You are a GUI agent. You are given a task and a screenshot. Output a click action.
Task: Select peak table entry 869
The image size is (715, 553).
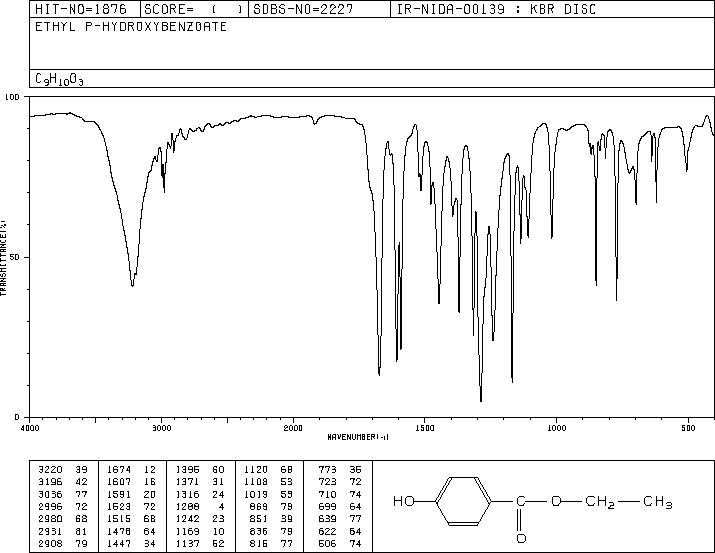click(259, 506)
